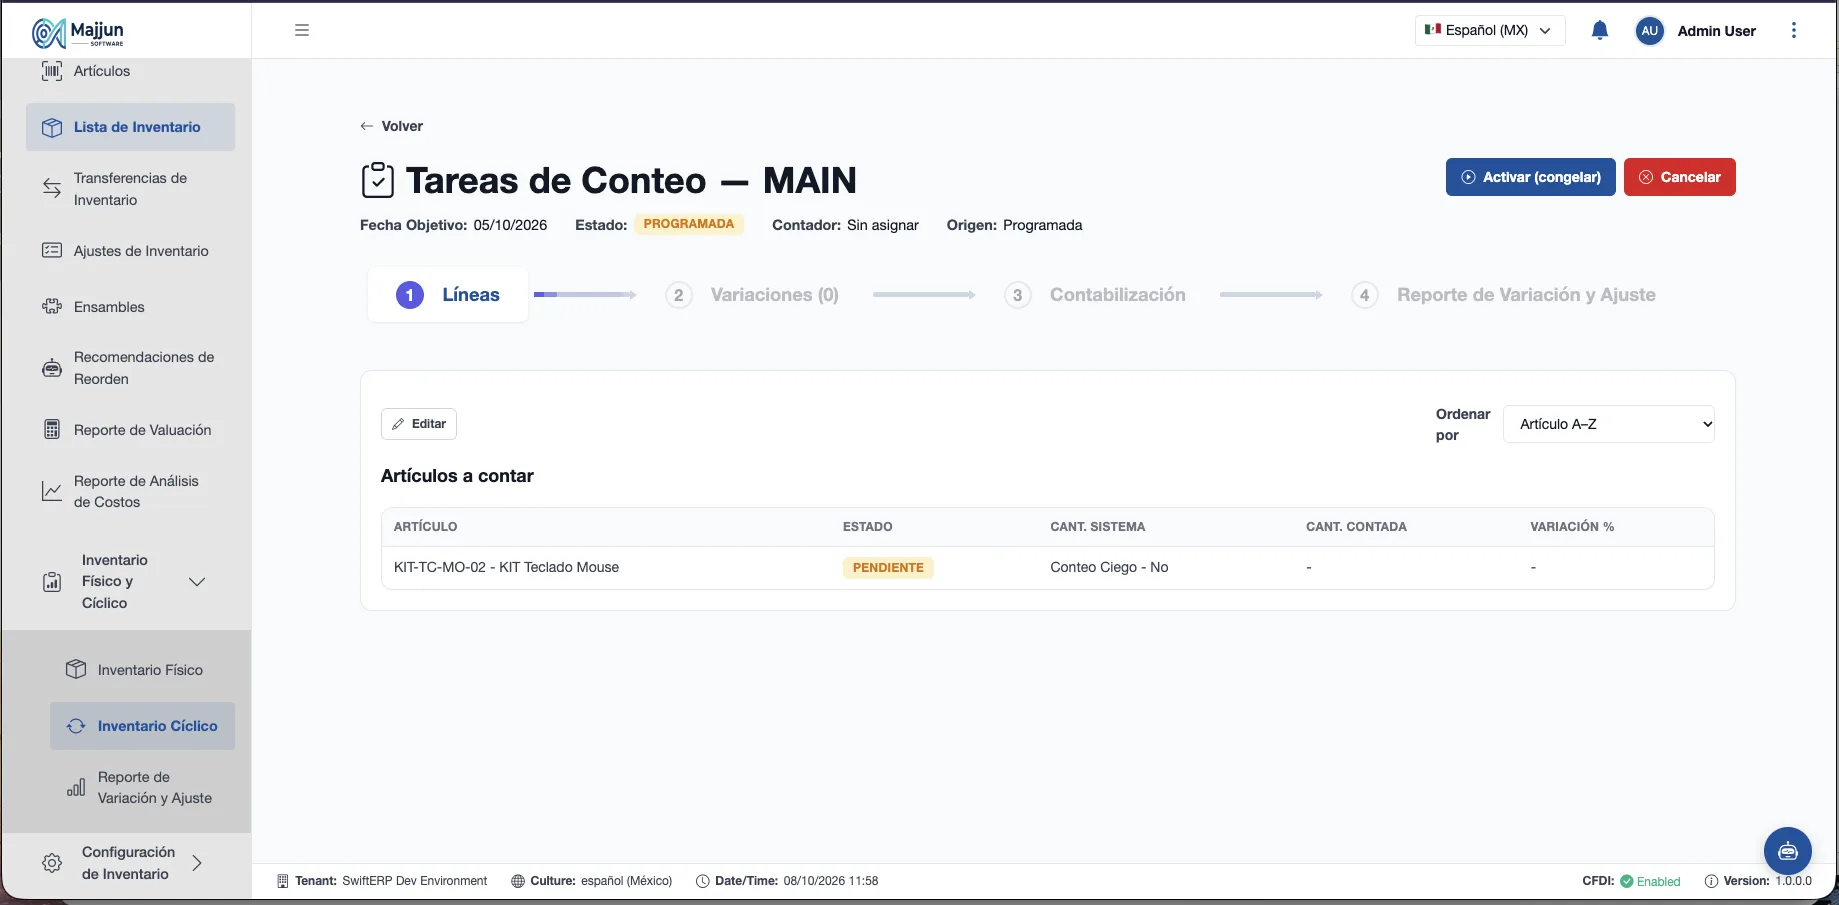Collapse the Inventario Físico y Cíclico section

point(197,582)
